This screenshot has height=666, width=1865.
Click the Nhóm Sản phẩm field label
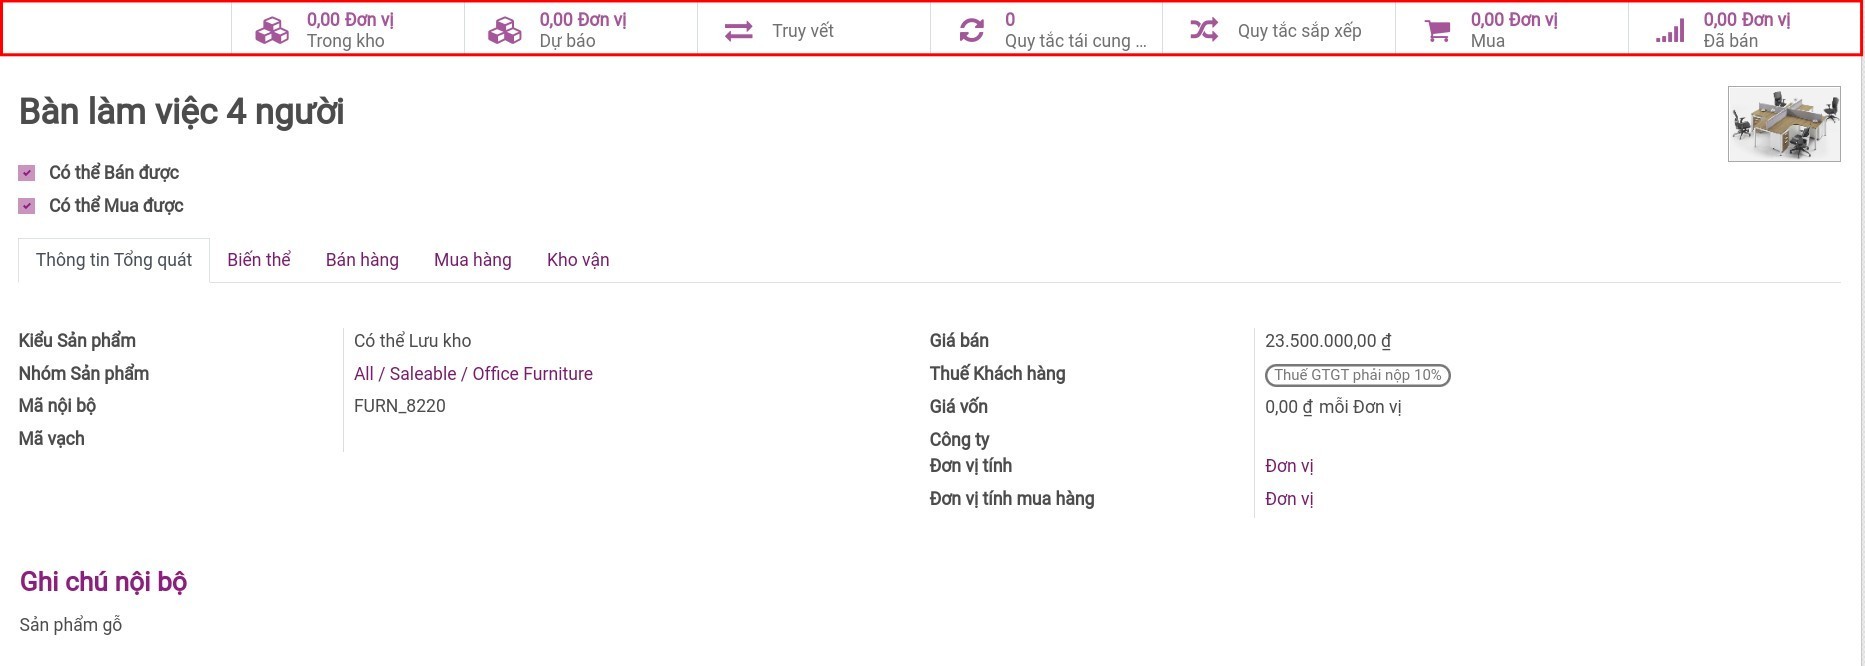pos(84,374)
